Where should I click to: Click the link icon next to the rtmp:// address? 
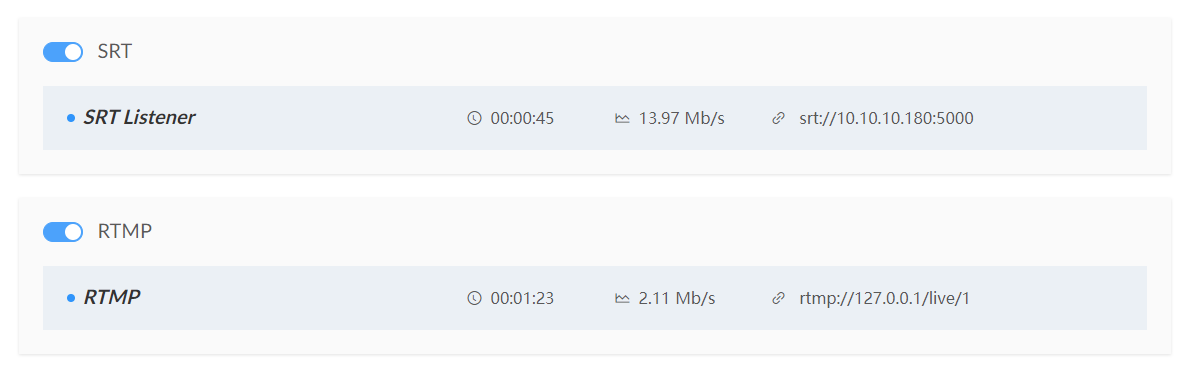coord(778,298)
